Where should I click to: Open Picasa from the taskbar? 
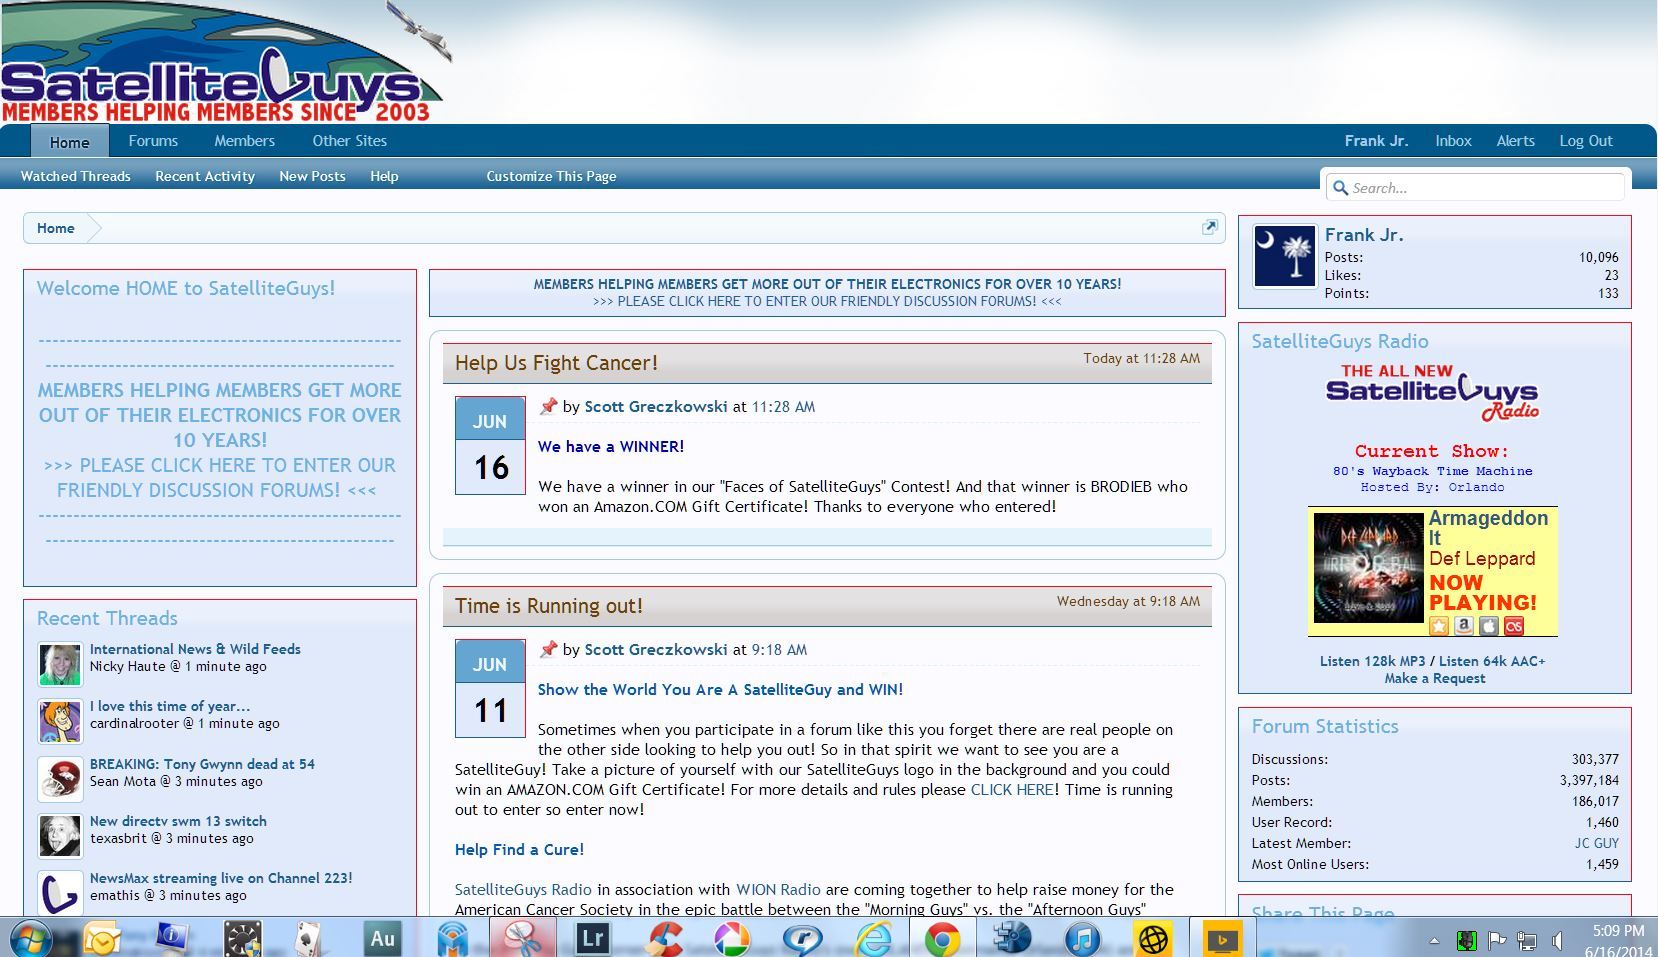(x=732, y=939)
